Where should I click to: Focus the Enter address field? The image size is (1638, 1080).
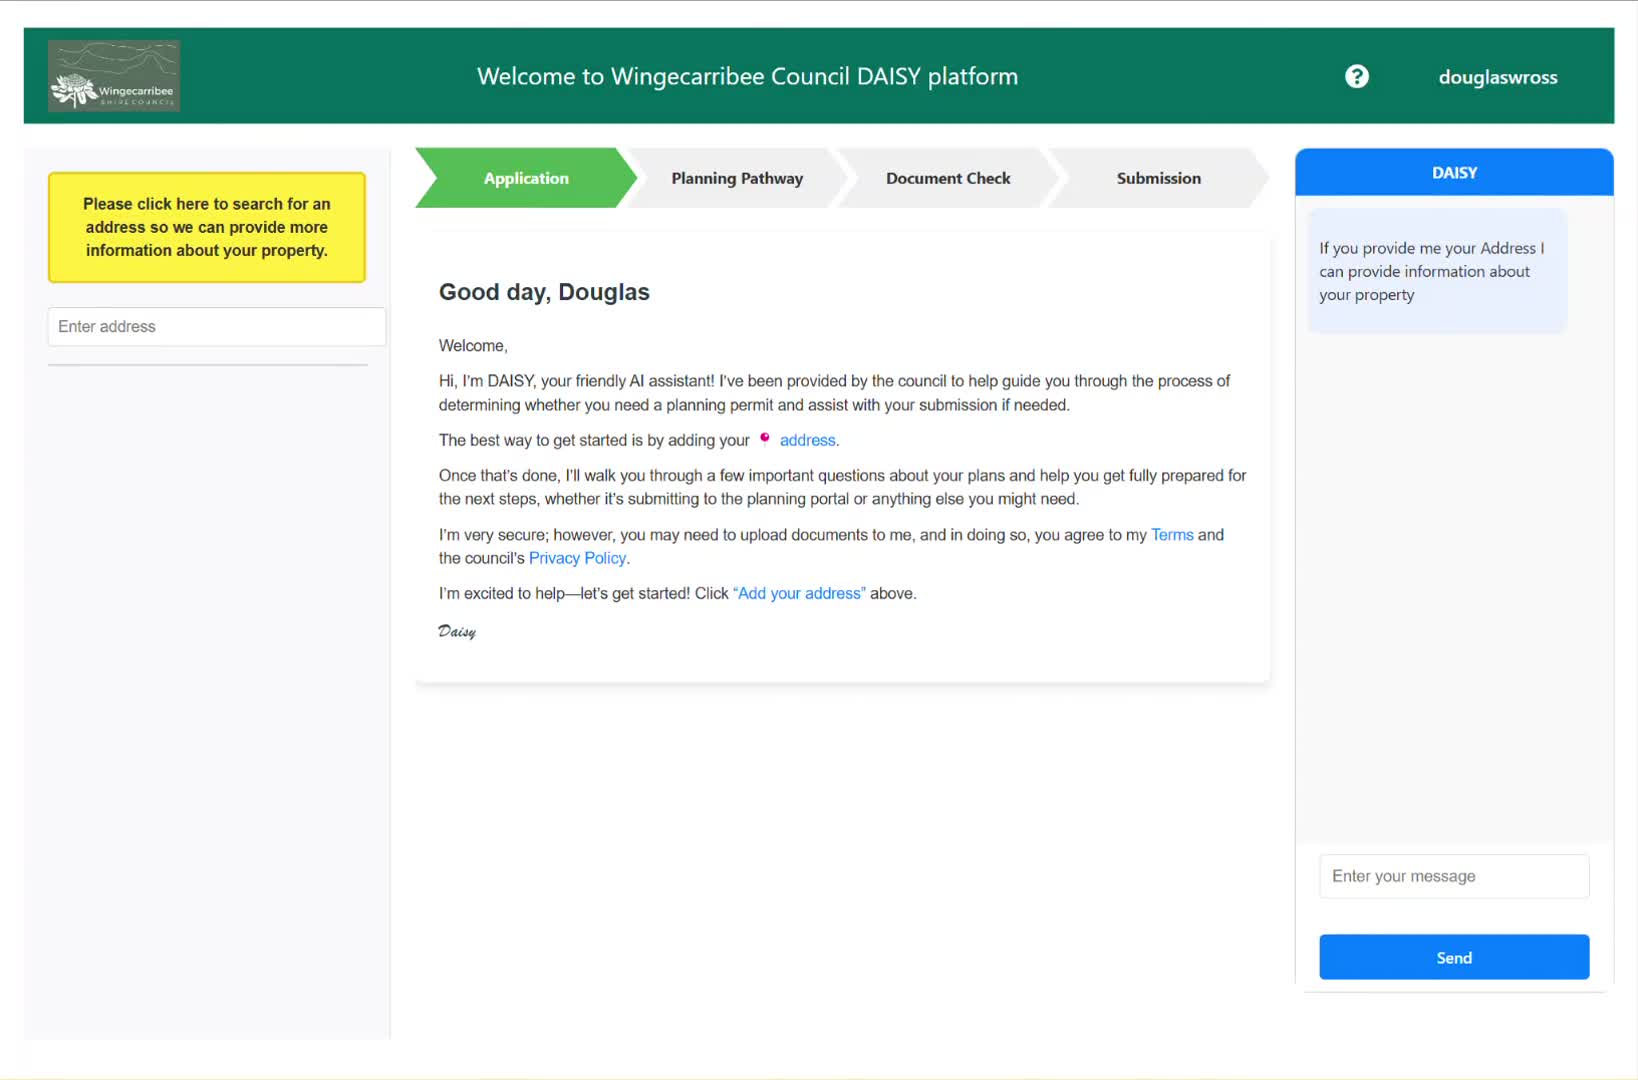[217, 327]
